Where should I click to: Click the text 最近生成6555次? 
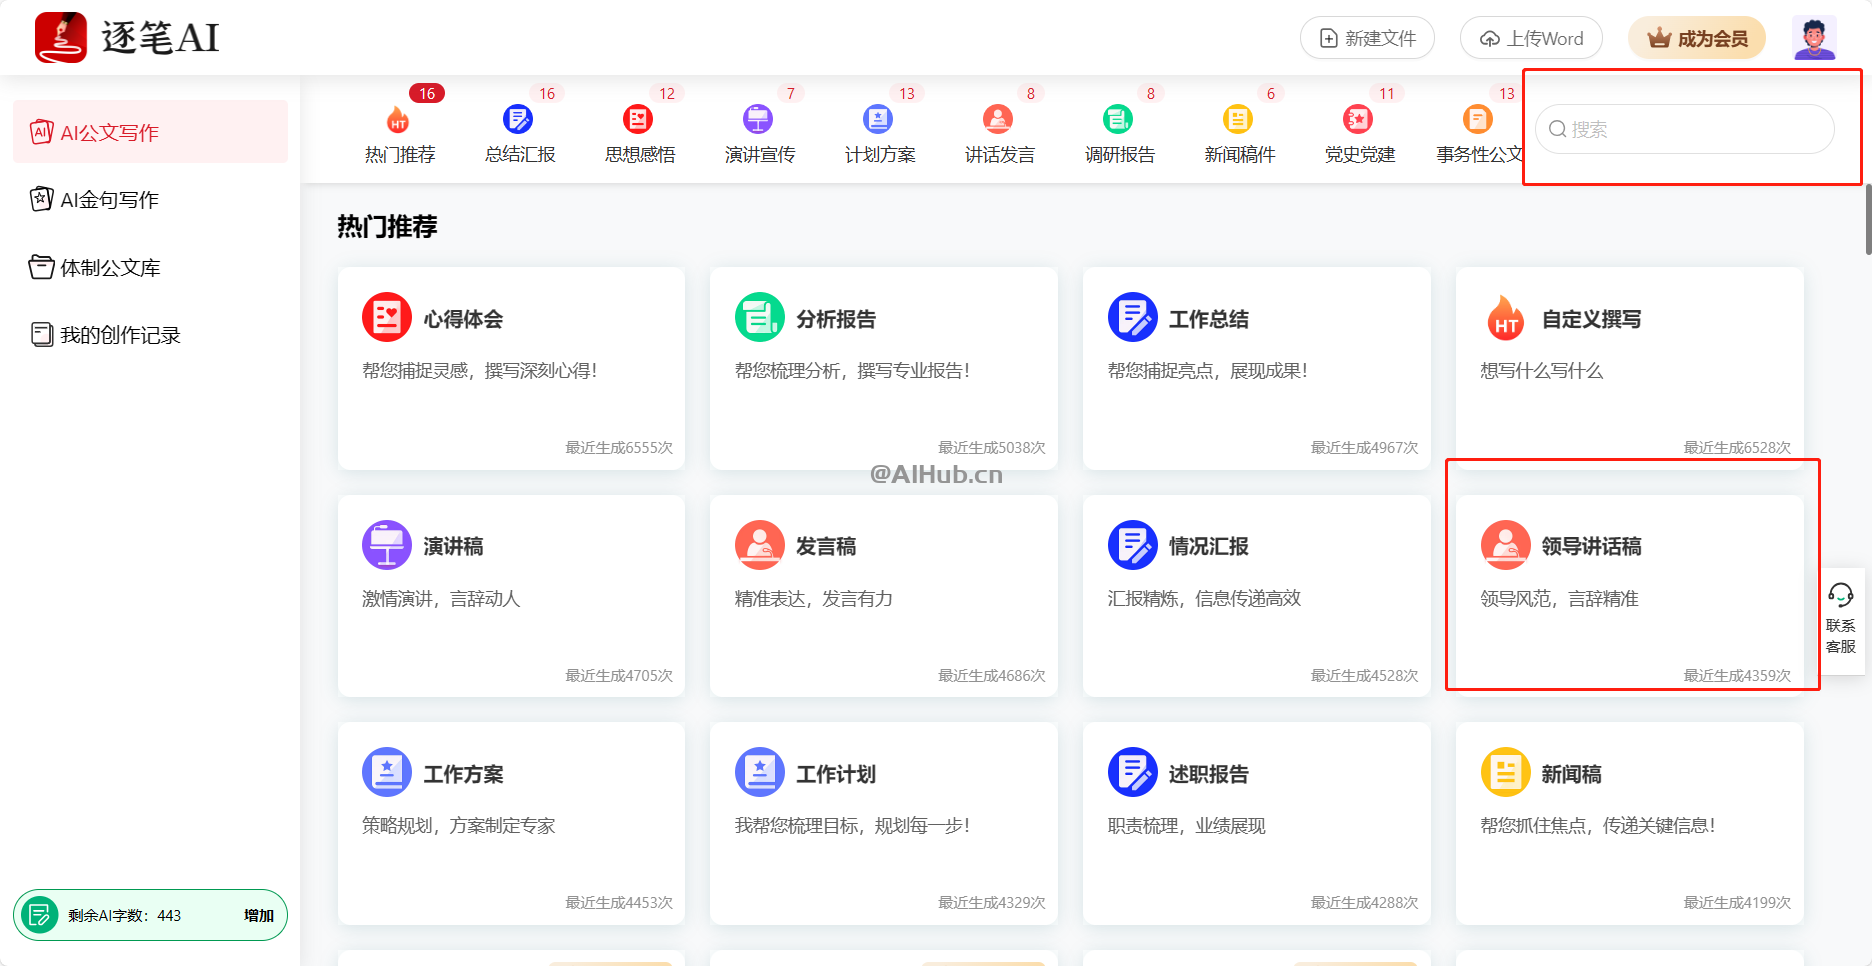(619, 447)
